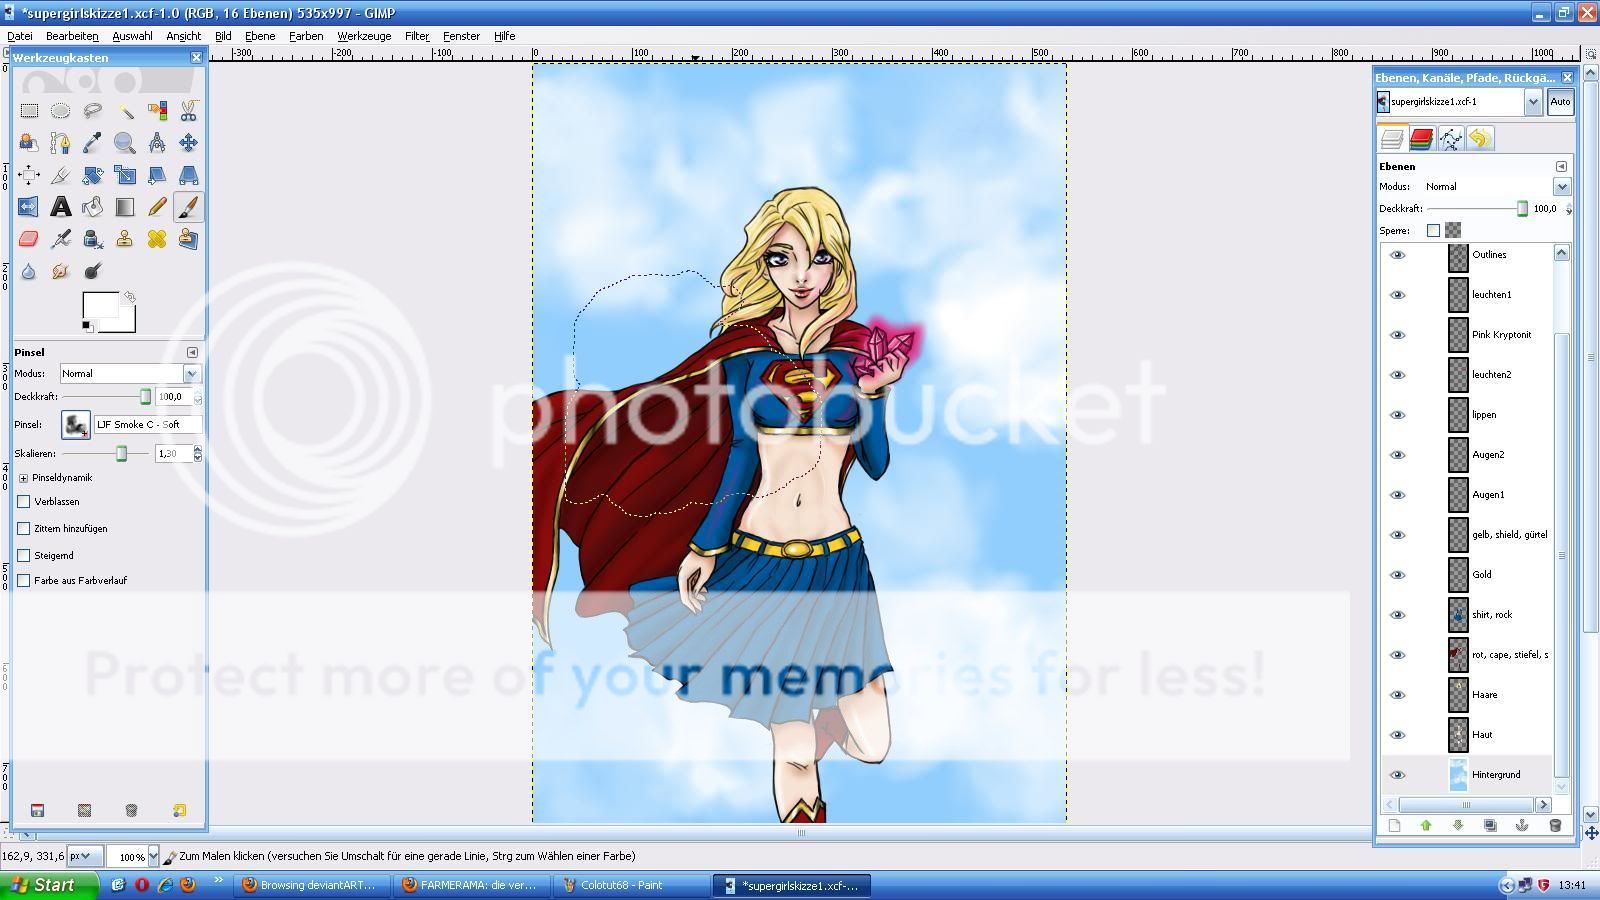Select the Bucket Fill tool

coord(92,207)
